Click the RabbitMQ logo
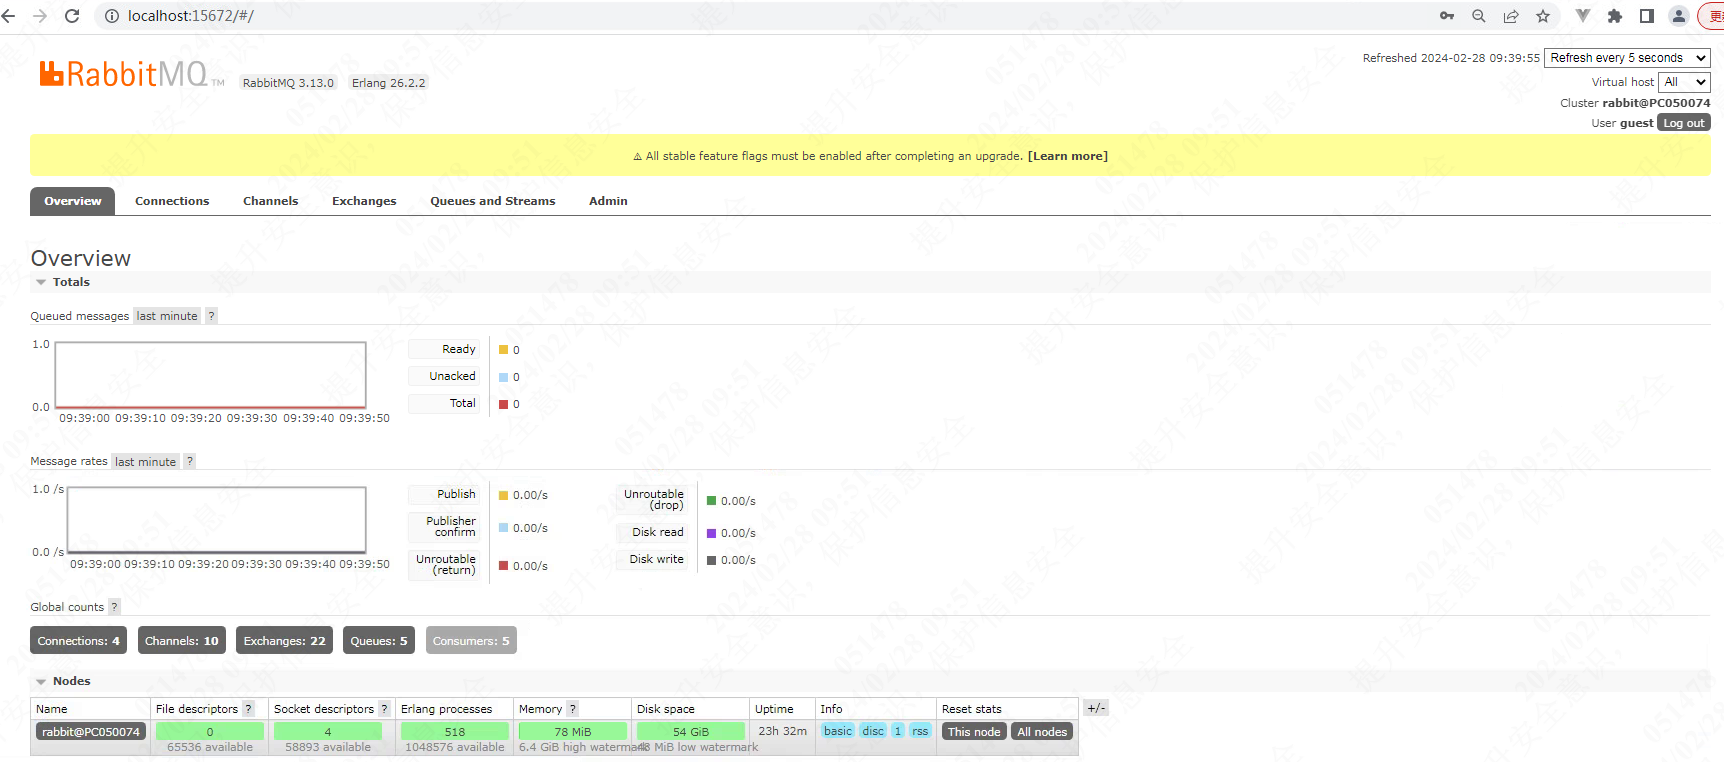The height and width of the screenshot is (762, 1724). tap(131, 74)
